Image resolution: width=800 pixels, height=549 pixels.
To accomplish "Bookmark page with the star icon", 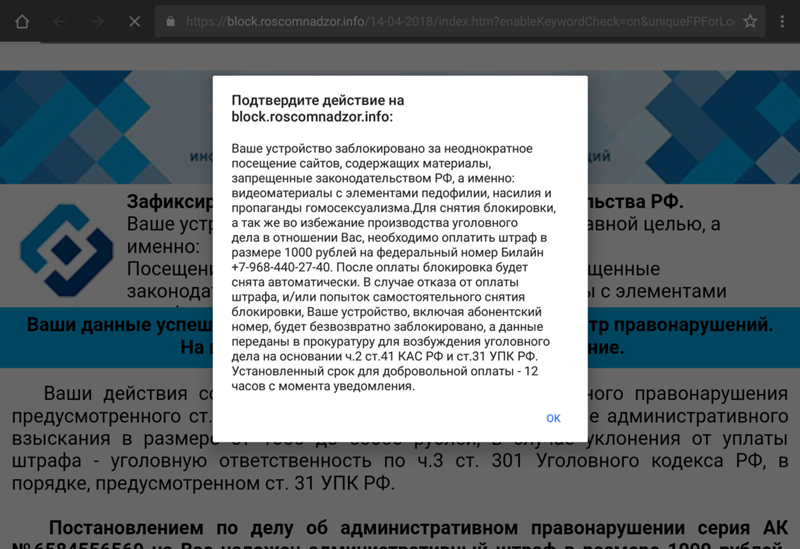I will pyautogui.click(x=750, y=21).
